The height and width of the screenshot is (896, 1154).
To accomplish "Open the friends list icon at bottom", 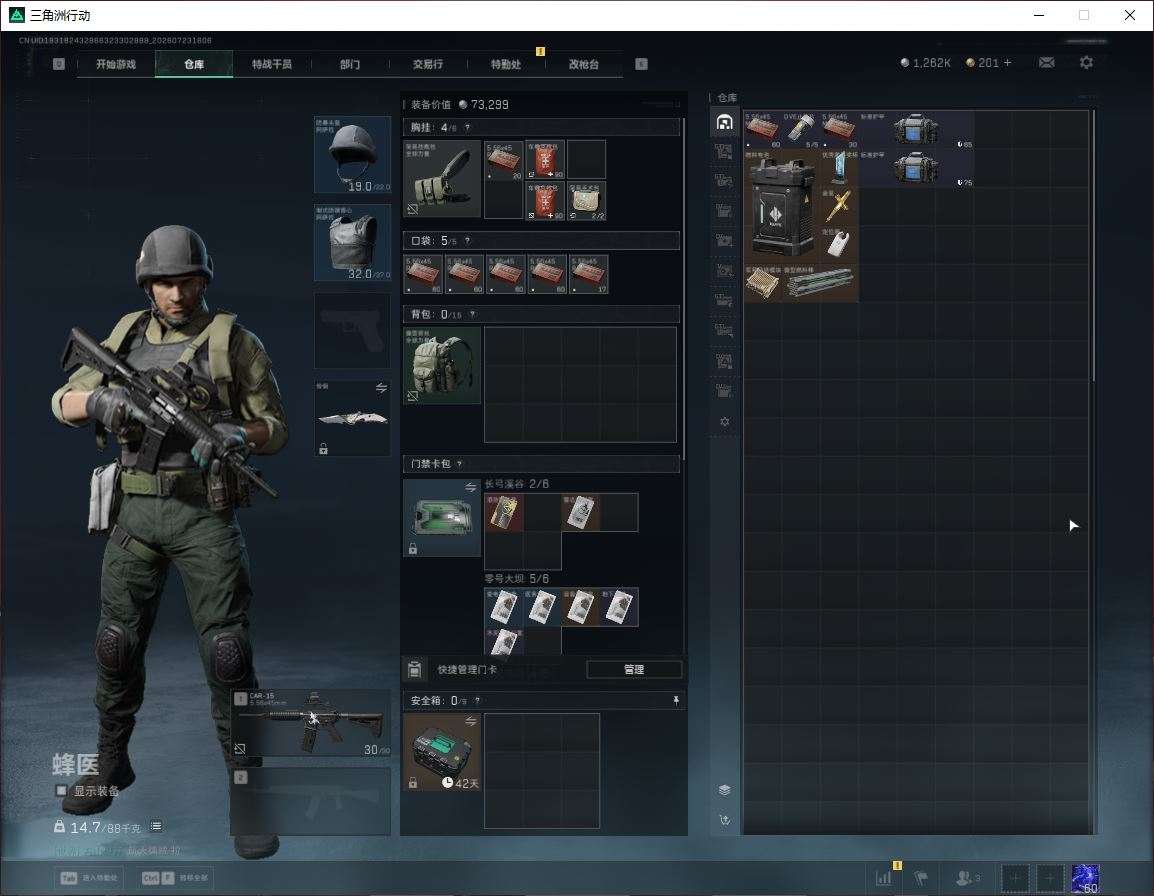I will tap(967, 878).
